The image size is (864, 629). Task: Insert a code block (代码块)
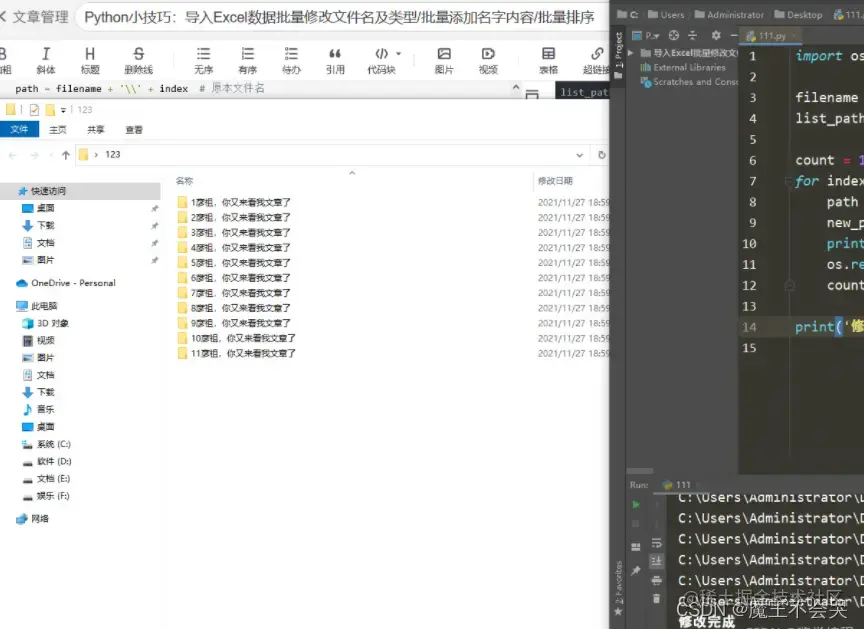click(381, 60)
